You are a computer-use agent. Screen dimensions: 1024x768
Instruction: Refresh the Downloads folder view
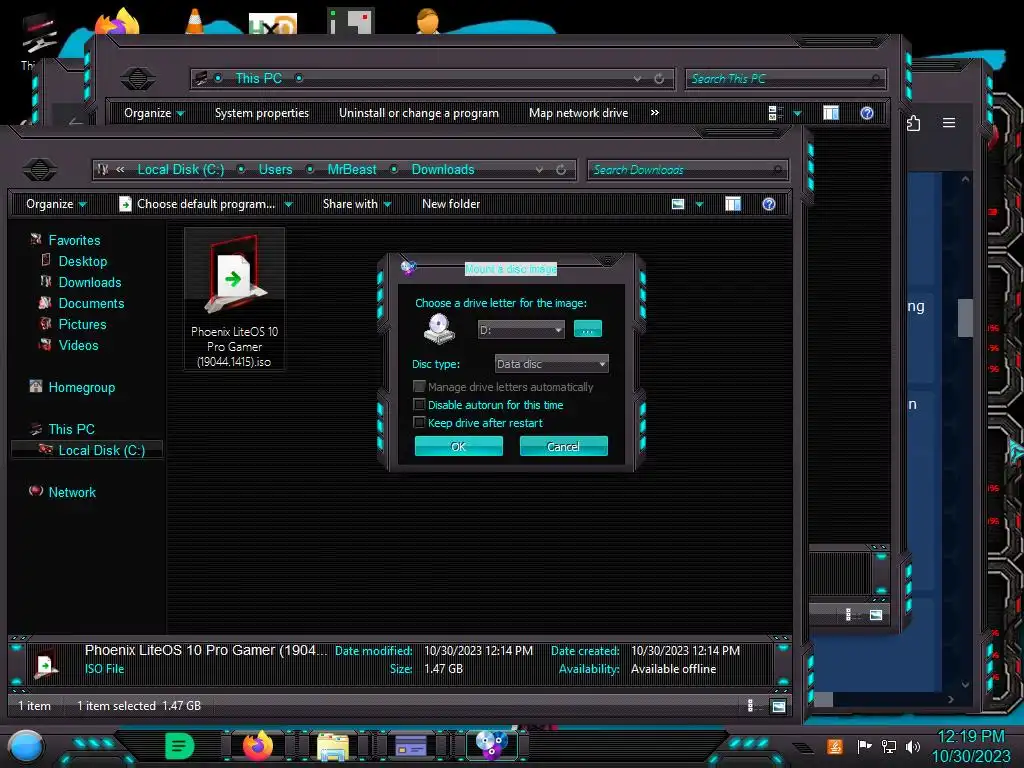[x=561, y=170]
